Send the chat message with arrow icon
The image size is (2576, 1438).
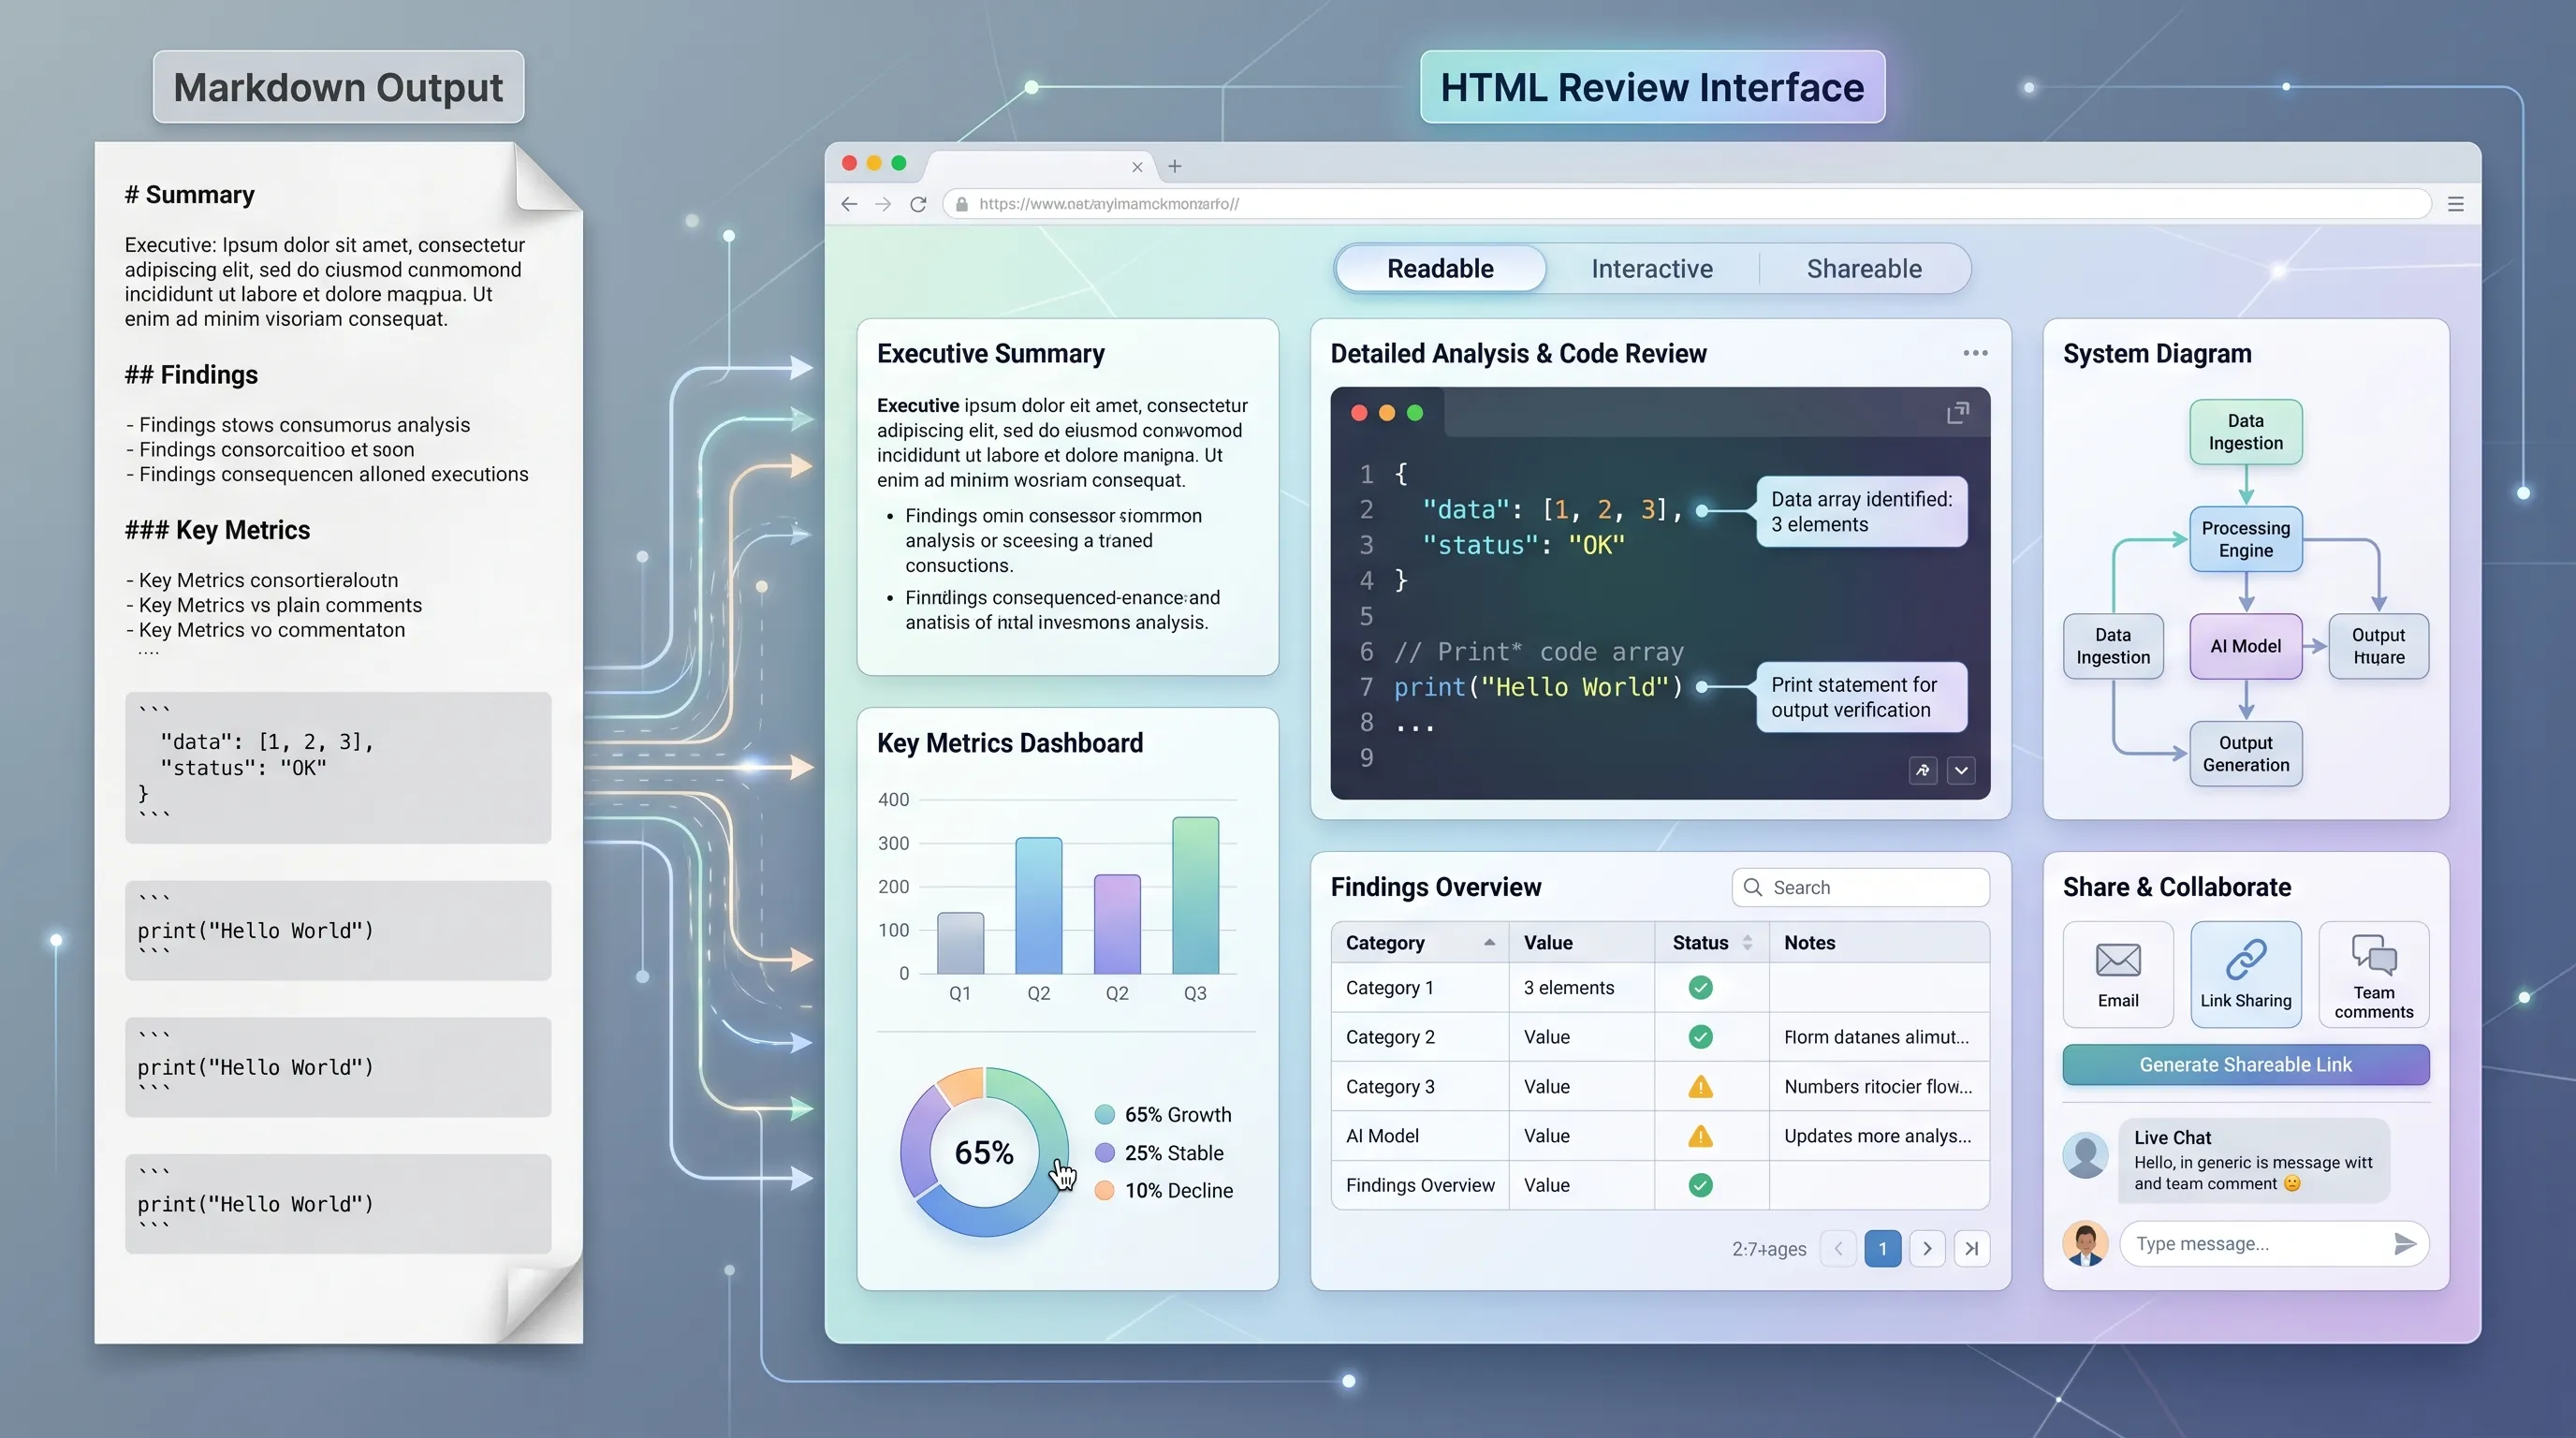click(2405, 1244)
